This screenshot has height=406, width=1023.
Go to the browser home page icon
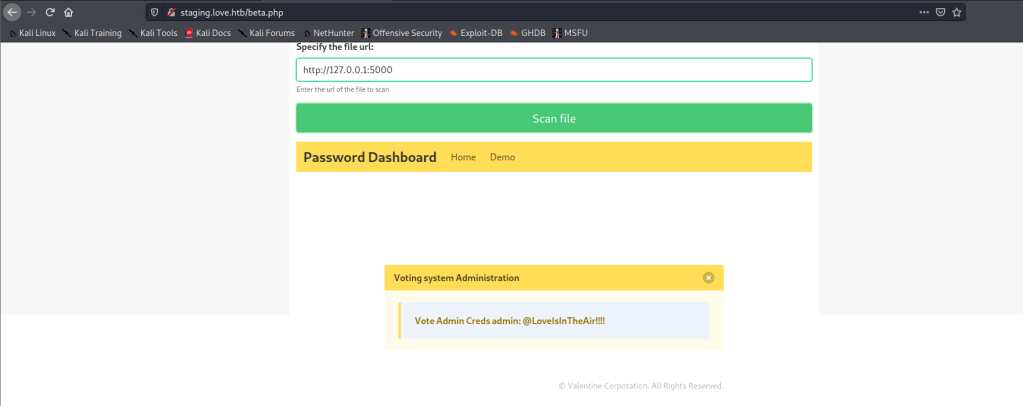pyautogui.click(x=68, y=13)
